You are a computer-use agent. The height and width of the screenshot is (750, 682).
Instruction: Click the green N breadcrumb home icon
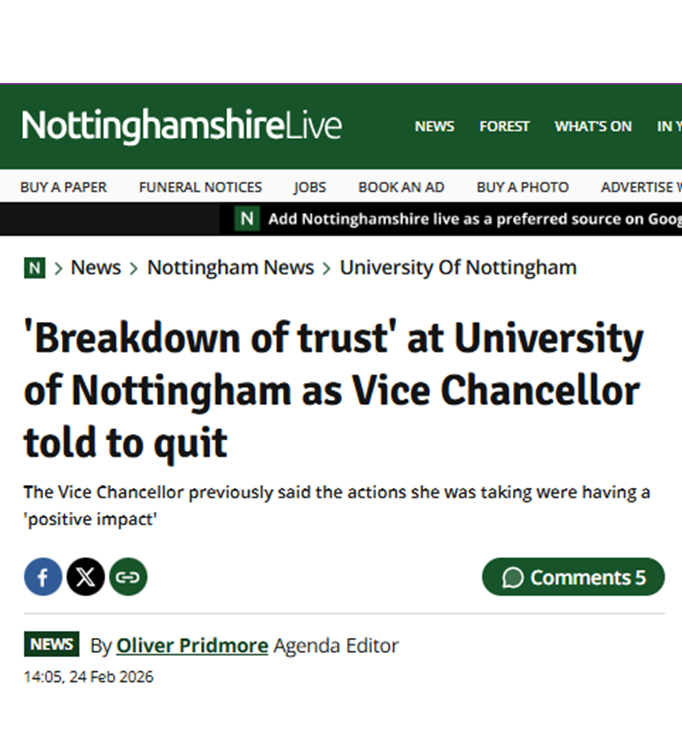(35, 268)
